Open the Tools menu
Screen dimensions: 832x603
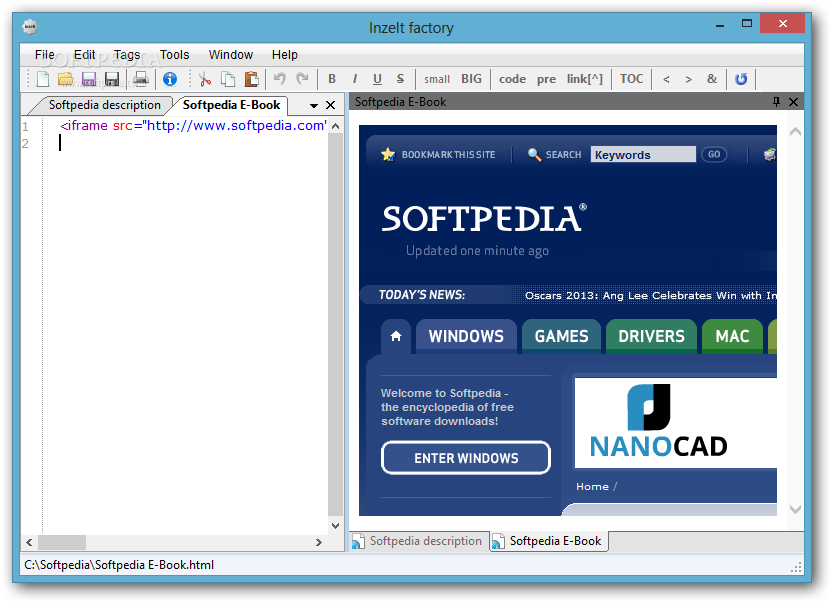(175, 55)
